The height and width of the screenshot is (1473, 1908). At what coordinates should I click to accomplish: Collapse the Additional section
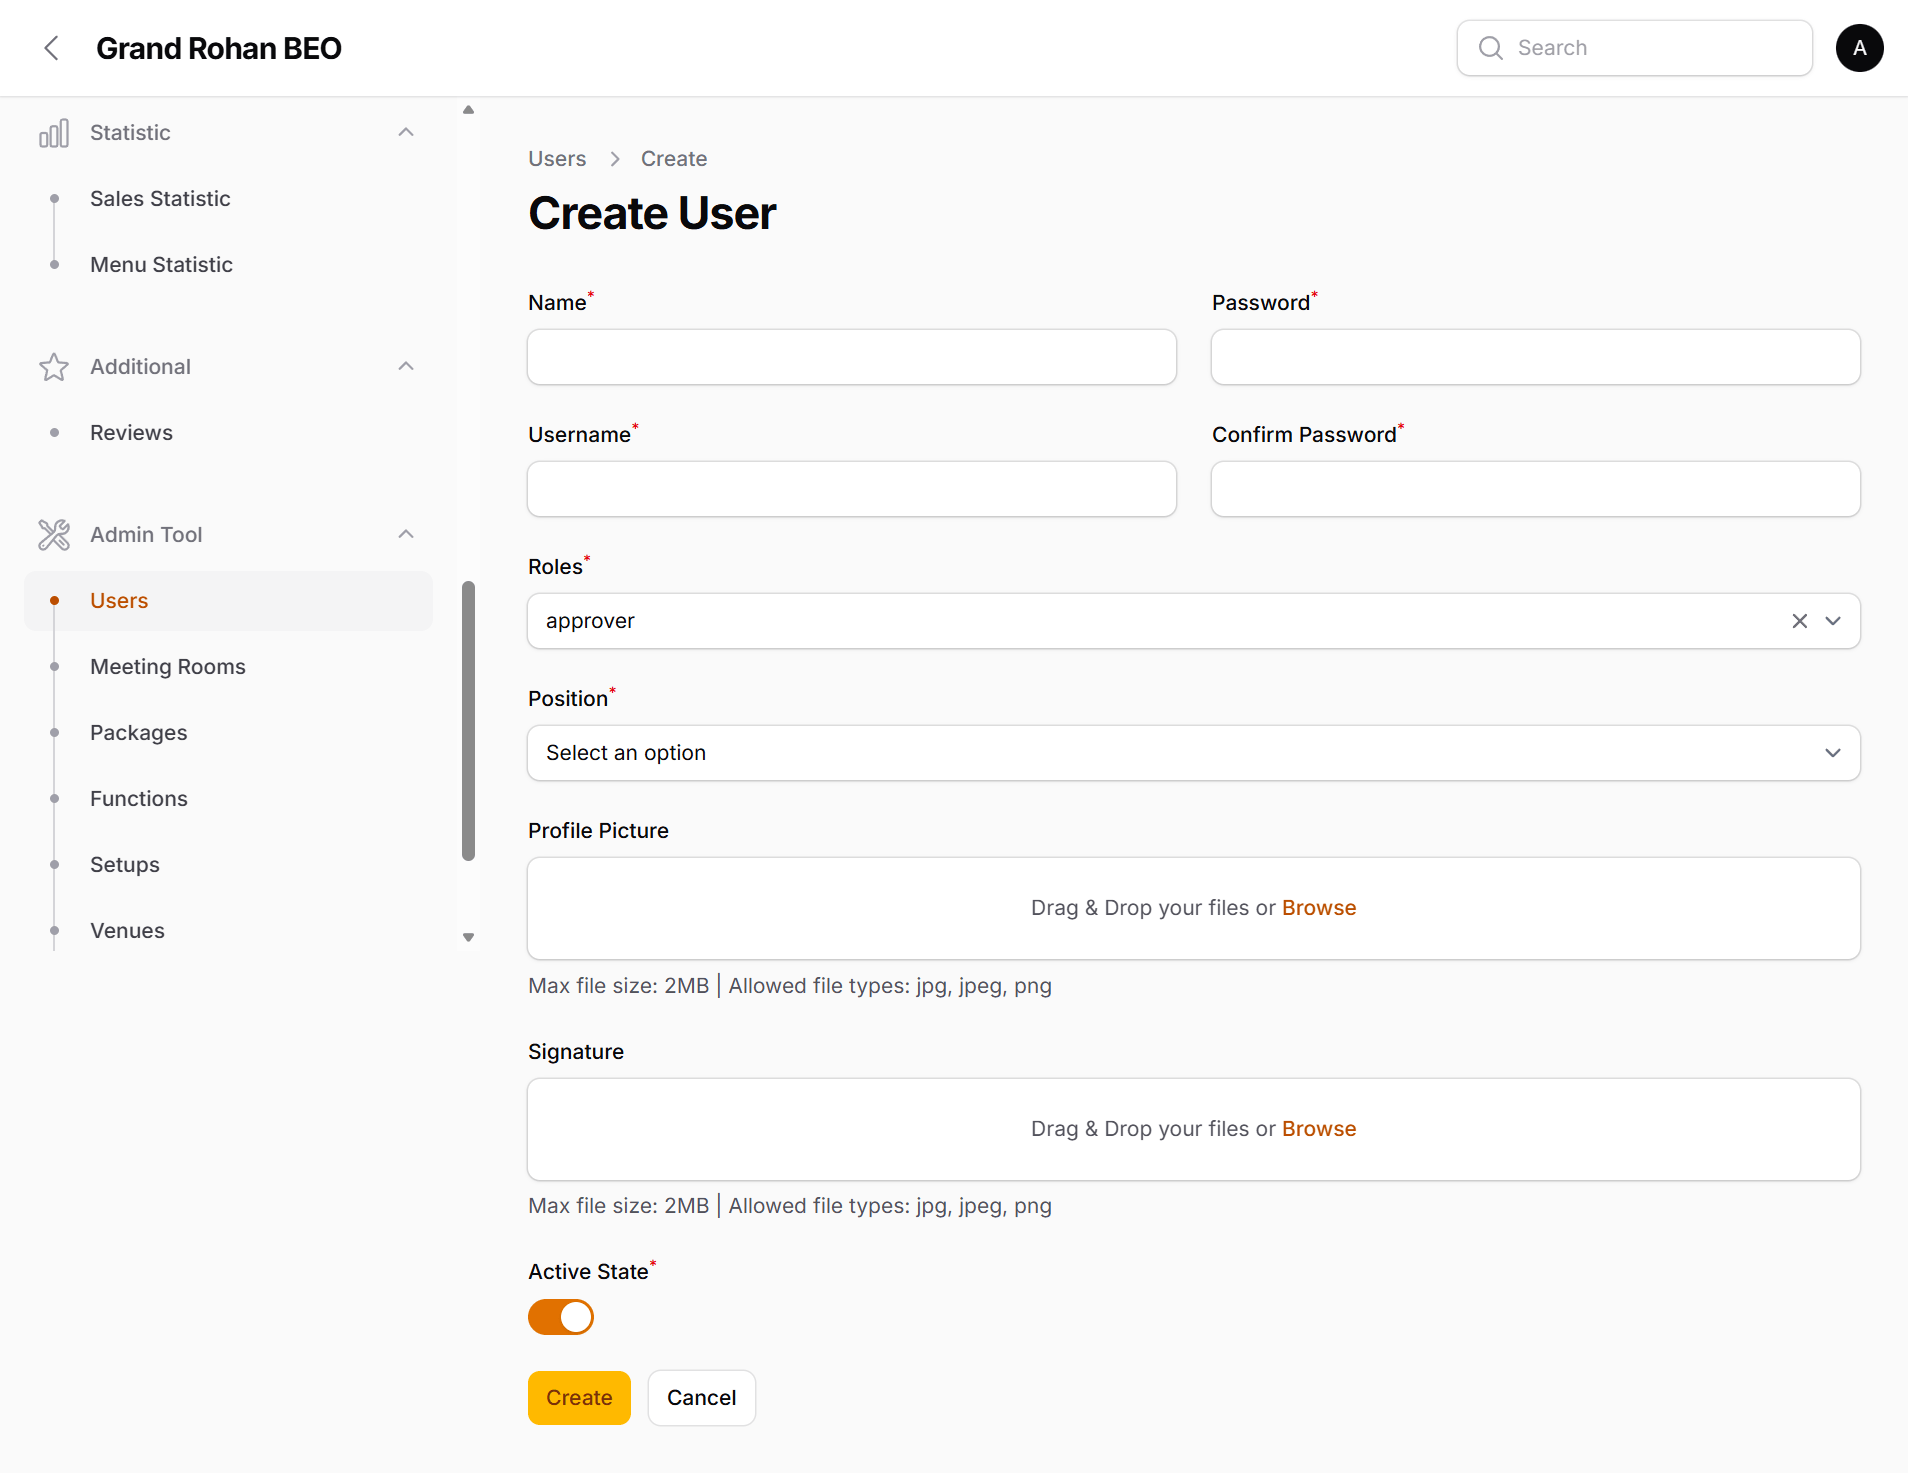click(406, 367)
